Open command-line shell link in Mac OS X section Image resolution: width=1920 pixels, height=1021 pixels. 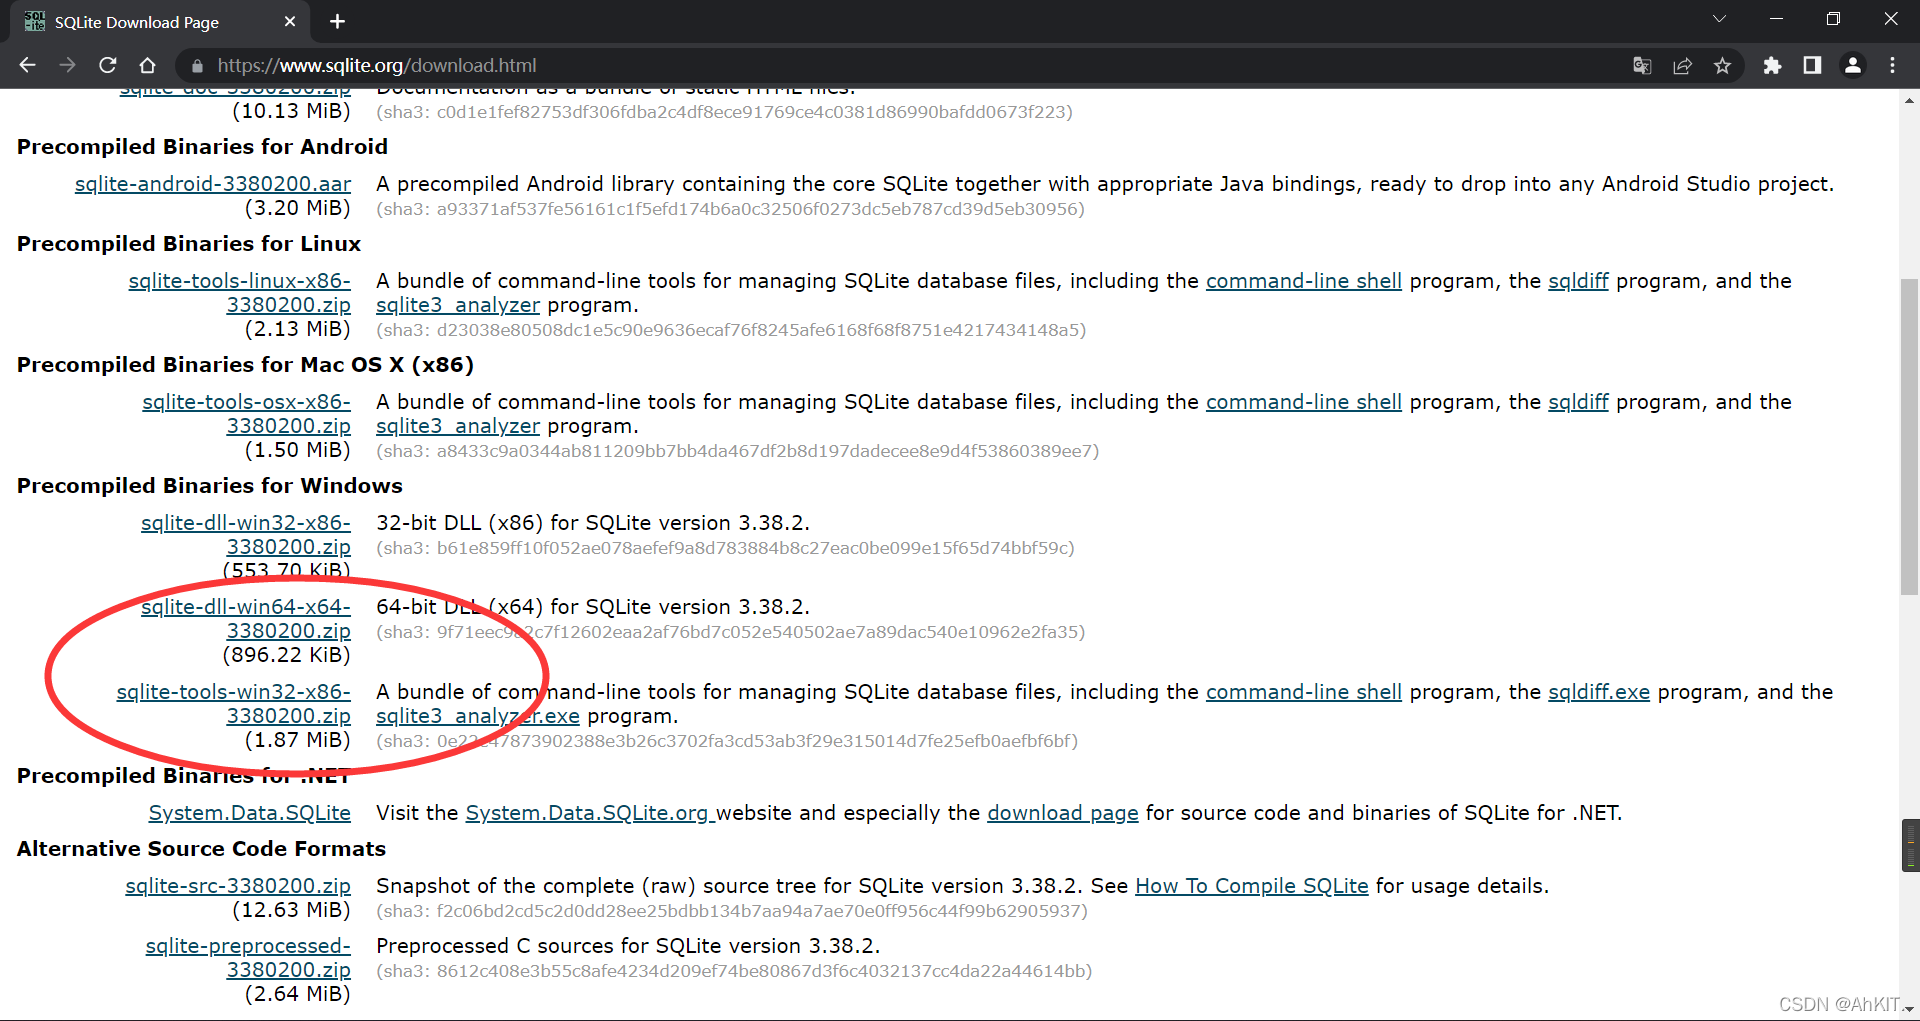[1304, 402]
